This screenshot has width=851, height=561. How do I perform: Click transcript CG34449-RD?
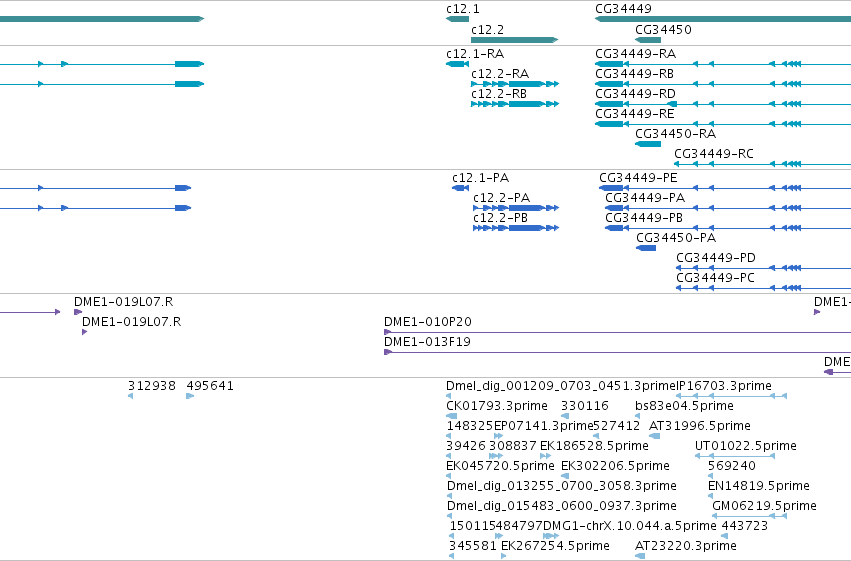coord(635,94)
